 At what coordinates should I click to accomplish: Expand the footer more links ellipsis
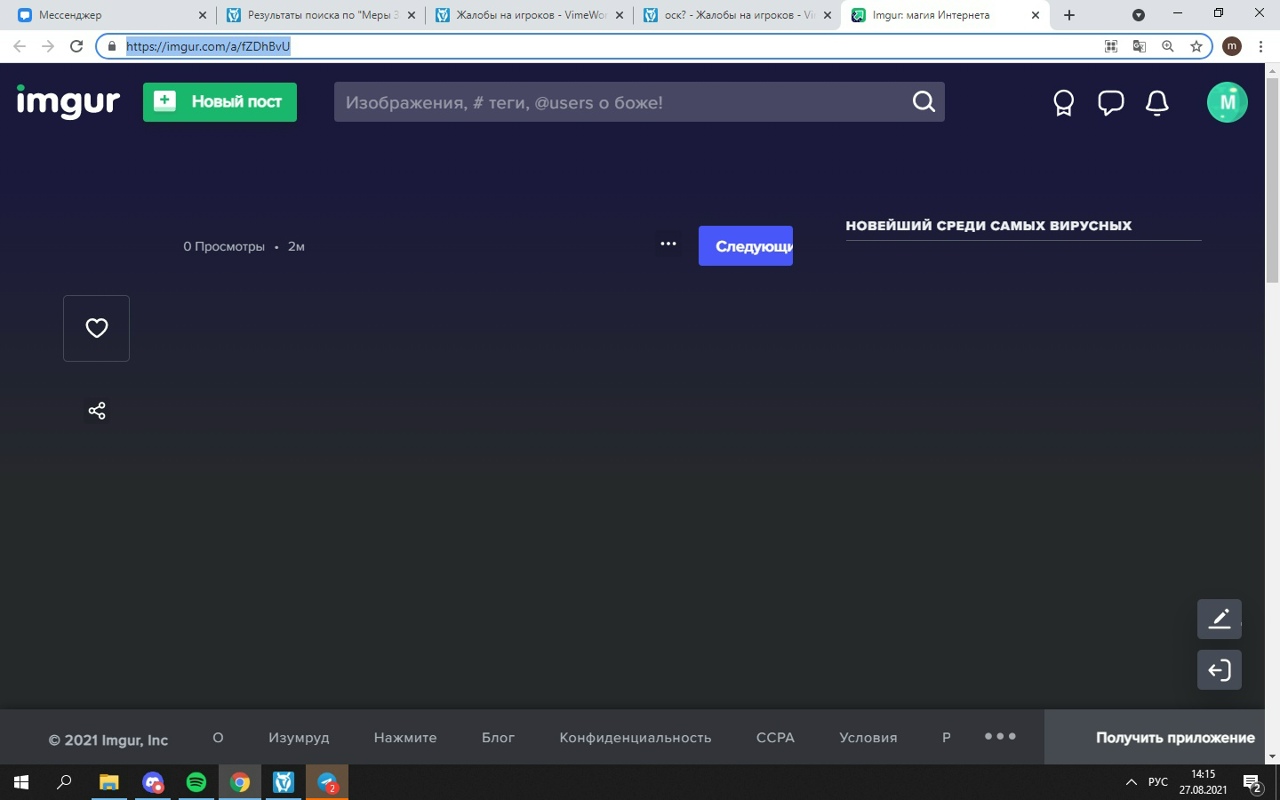pos(1000,737)
